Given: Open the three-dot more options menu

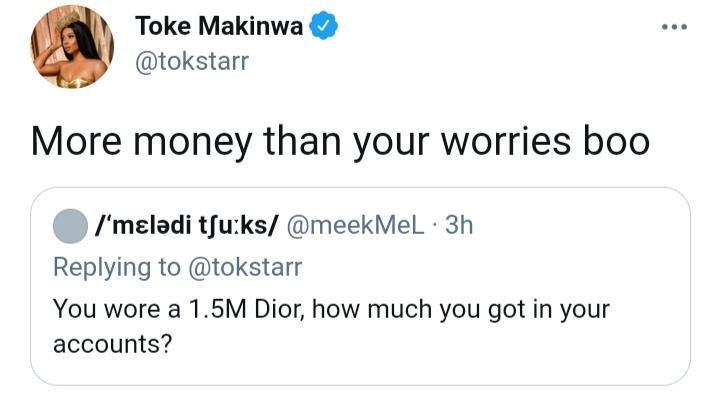Looking at the screenshot, I should (x=675, y=27).
